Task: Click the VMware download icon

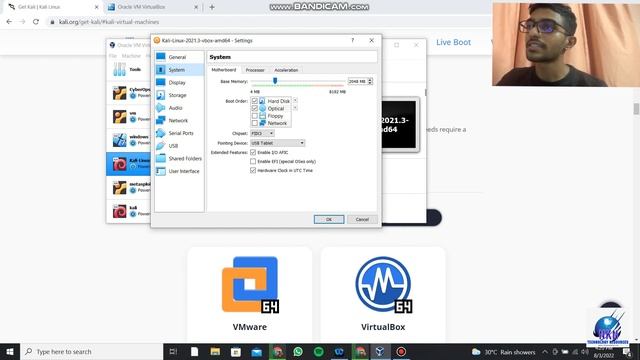Action: [x=250, y=284]
